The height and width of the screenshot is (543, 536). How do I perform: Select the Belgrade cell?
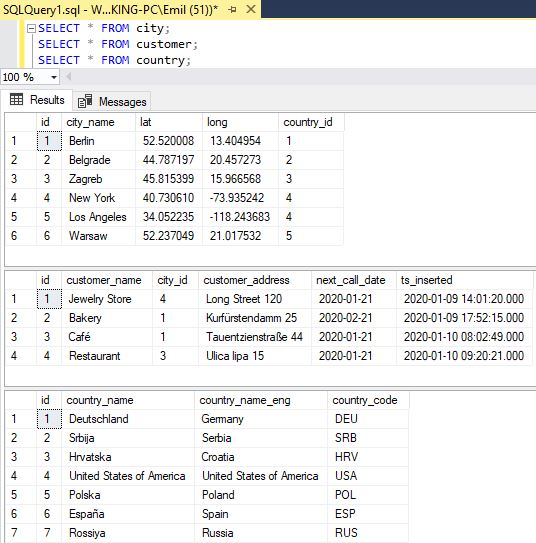(x=98, y=160)
